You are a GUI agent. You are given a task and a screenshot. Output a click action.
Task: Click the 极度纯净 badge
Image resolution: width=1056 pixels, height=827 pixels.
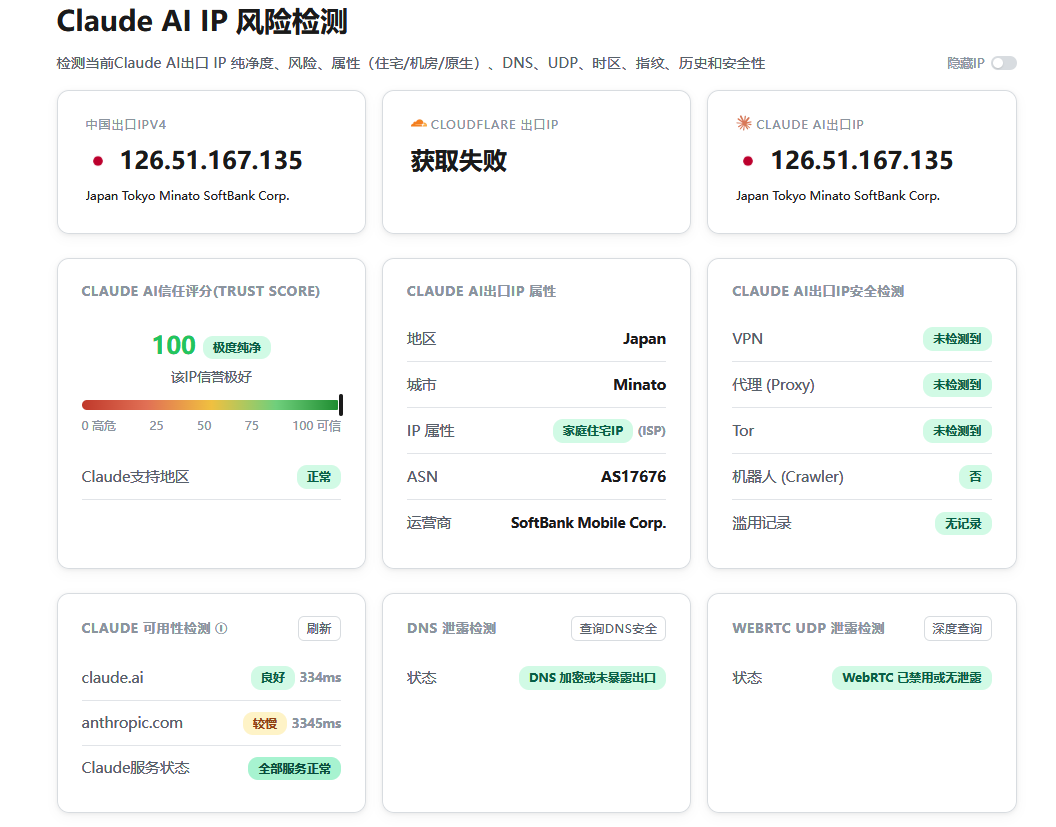pyautogui.click(x=236, y=348)
